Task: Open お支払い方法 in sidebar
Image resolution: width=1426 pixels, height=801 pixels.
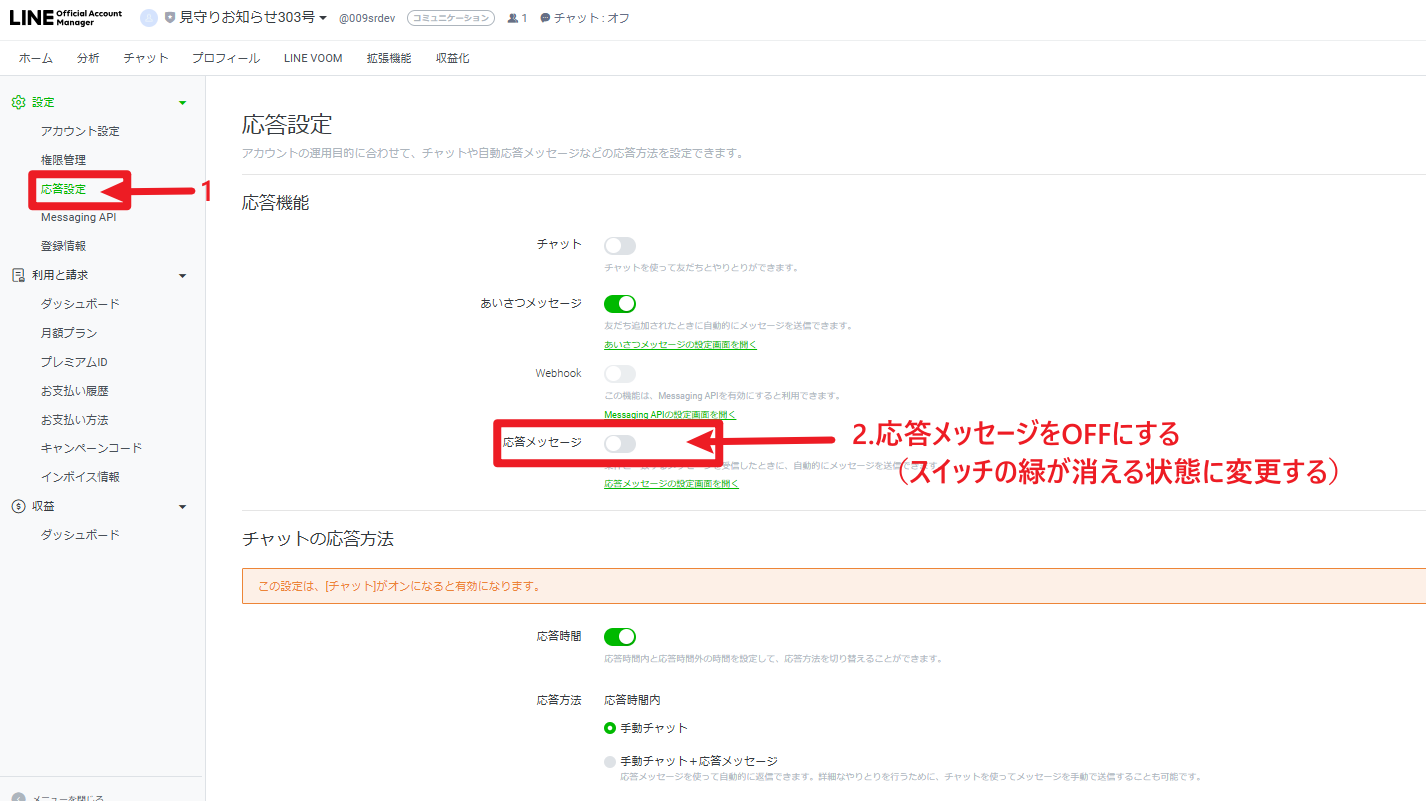Action: 75,420
